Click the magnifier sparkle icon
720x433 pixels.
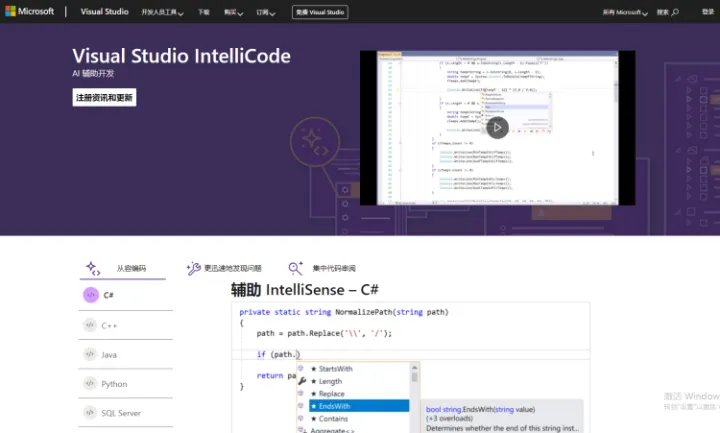[296, 268]
